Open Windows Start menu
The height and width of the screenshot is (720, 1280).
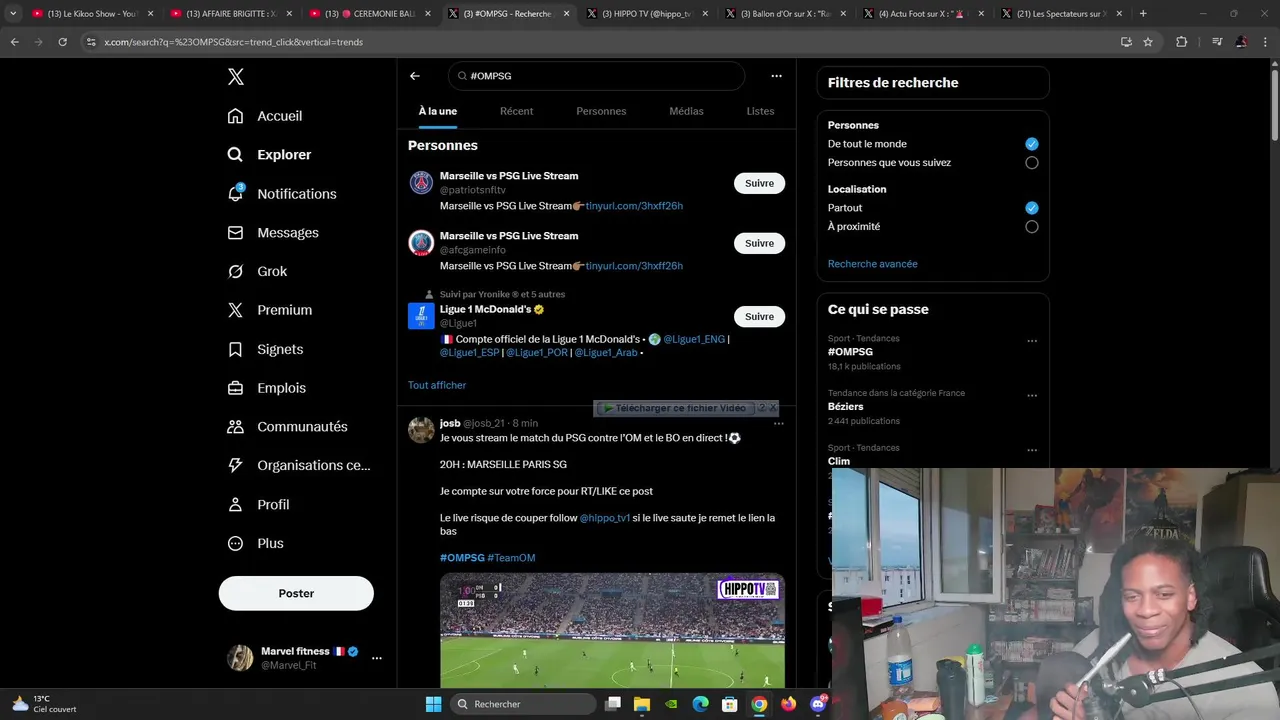click(x=433, y=704)
